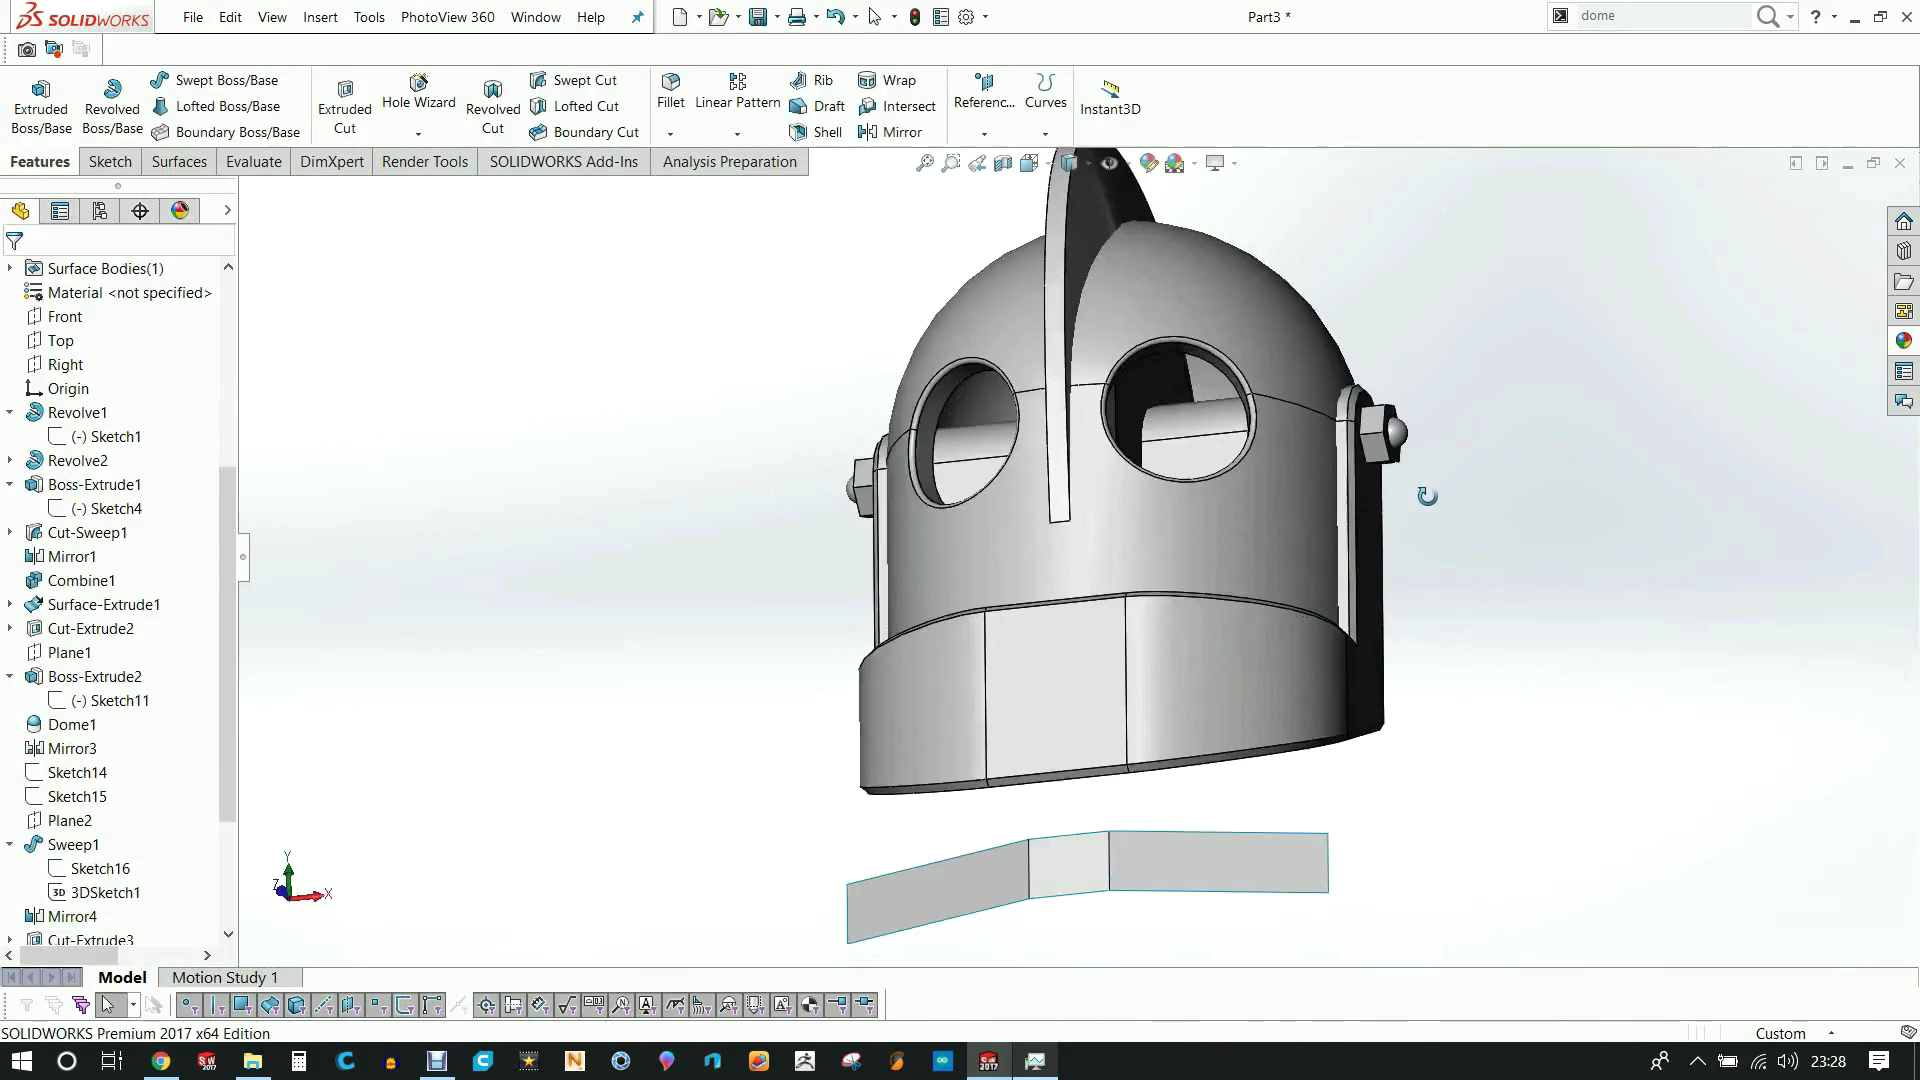Switch to the Analysis Preparation tab
The height and width of the screenshot is (1080, 1920).
729,161
